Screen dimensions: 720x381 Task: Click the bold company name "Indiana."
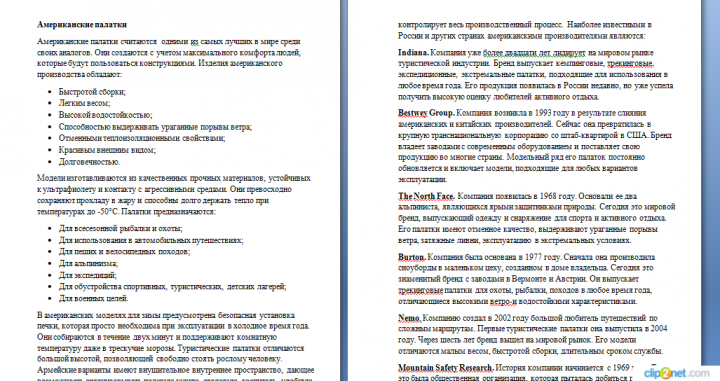point(413,53)
